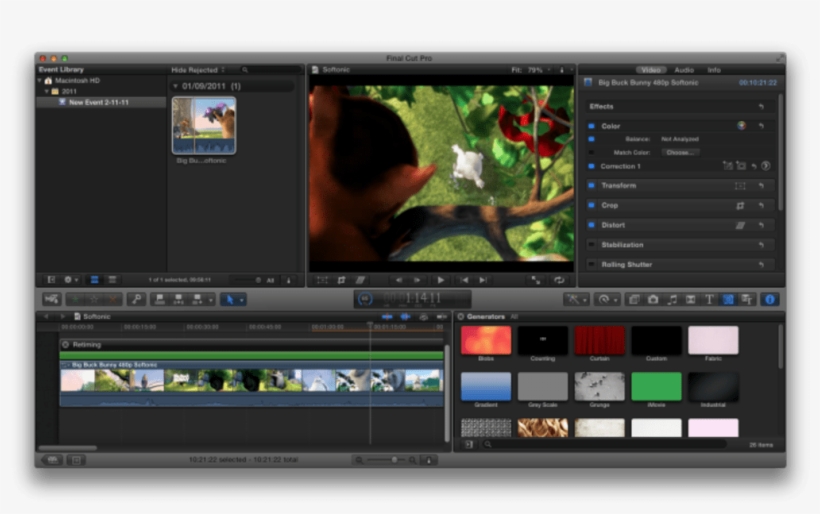Image resolution: width=820 pixels, height=514 pixels.
Task: Click the Append clip to storyline icon
Action: tap(197, 299)
